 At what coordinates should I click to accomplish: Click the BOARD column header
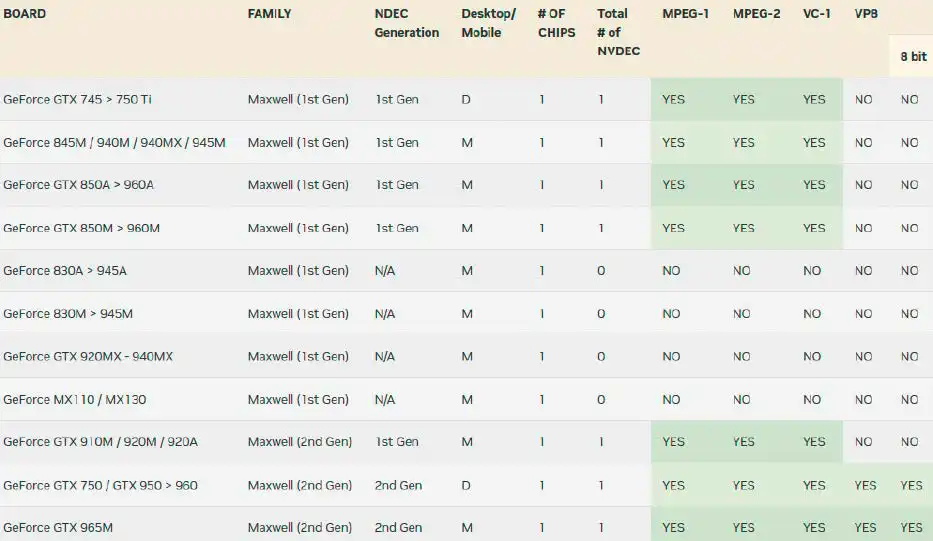(25, 14)
